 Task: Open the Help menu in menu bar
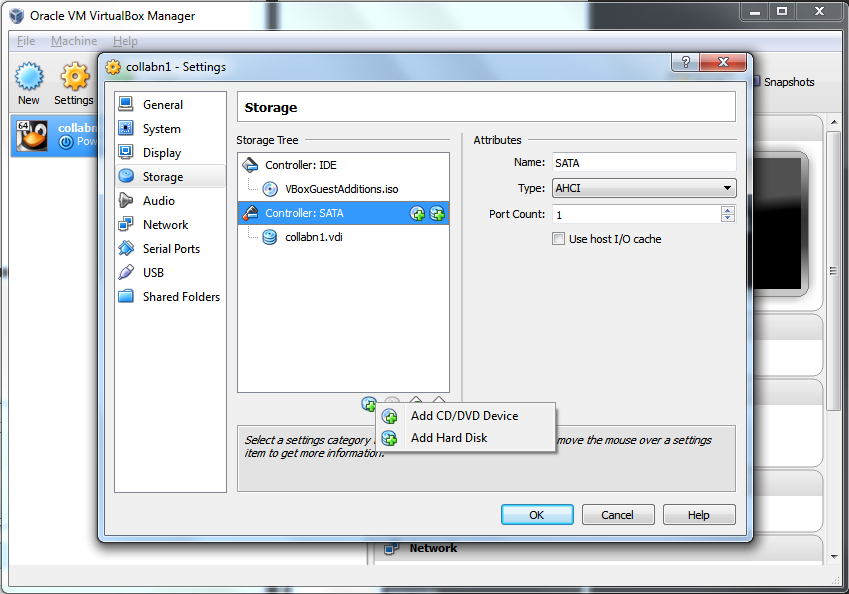click(x=125, y=41)
